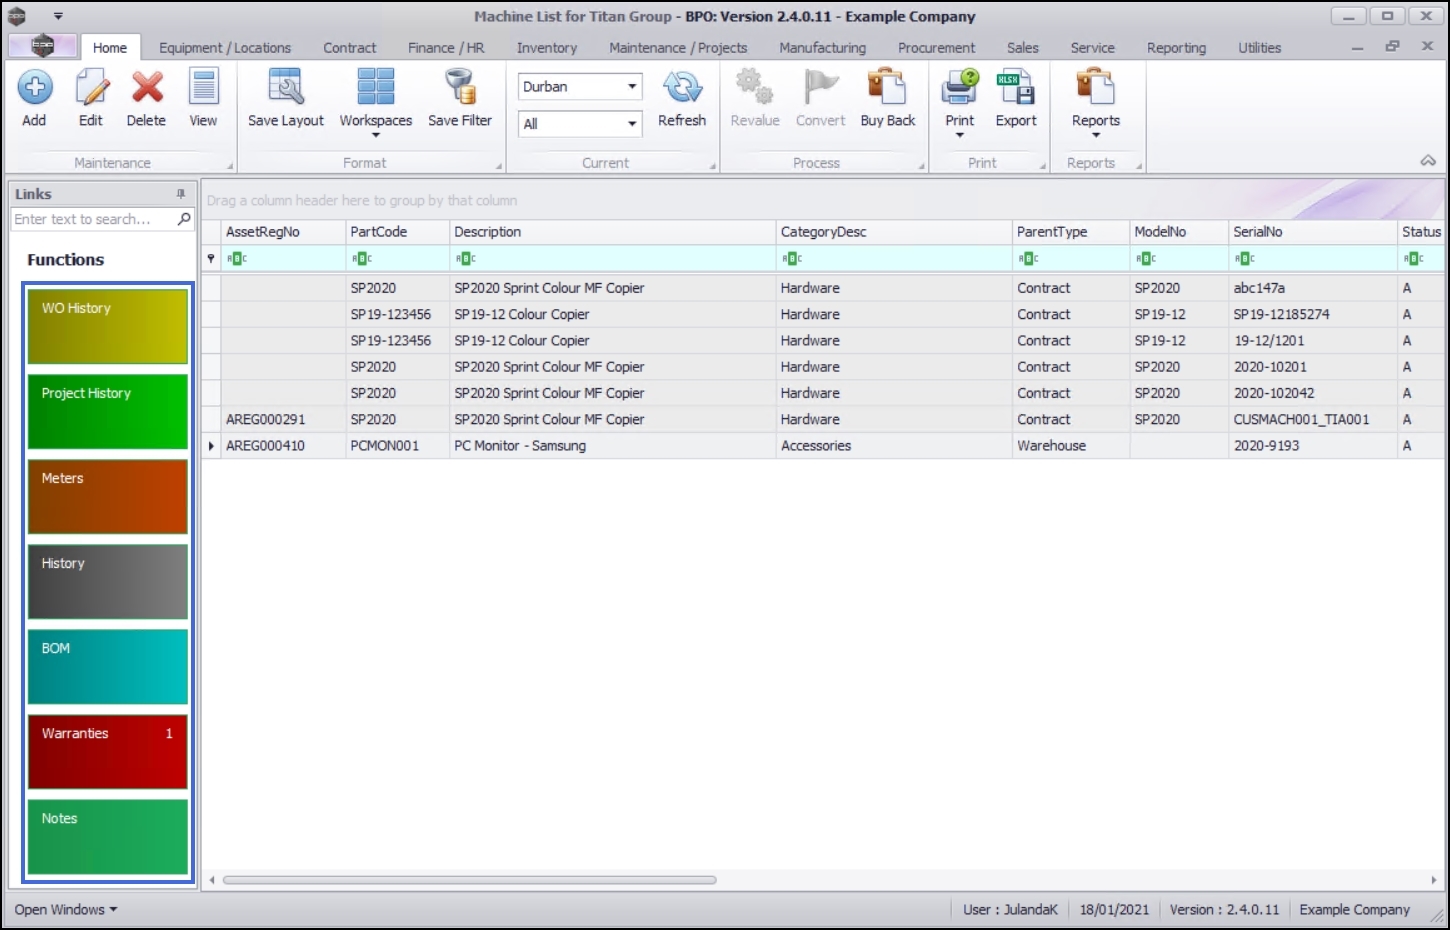1450x930 pixels.
Task: Click the SerialNo column filter icon
Action: [x=1245, y=259]
